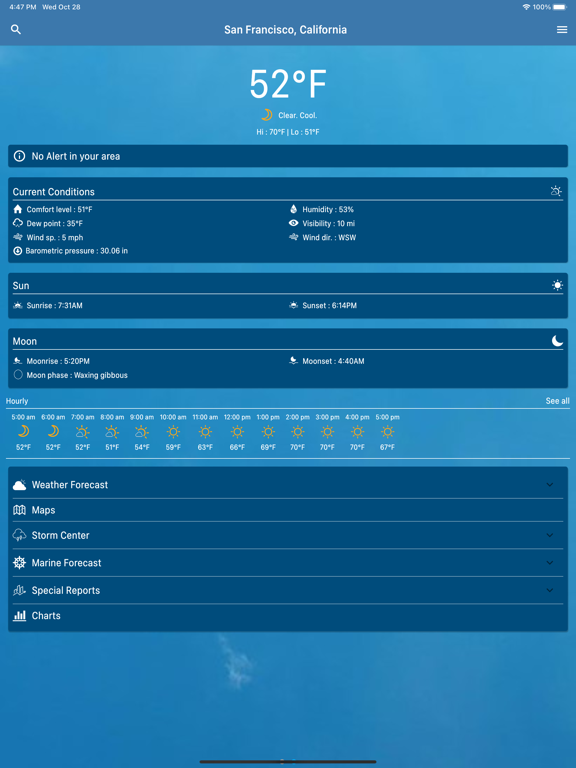Tap the iPad home indicator bar

pos(288,762)
